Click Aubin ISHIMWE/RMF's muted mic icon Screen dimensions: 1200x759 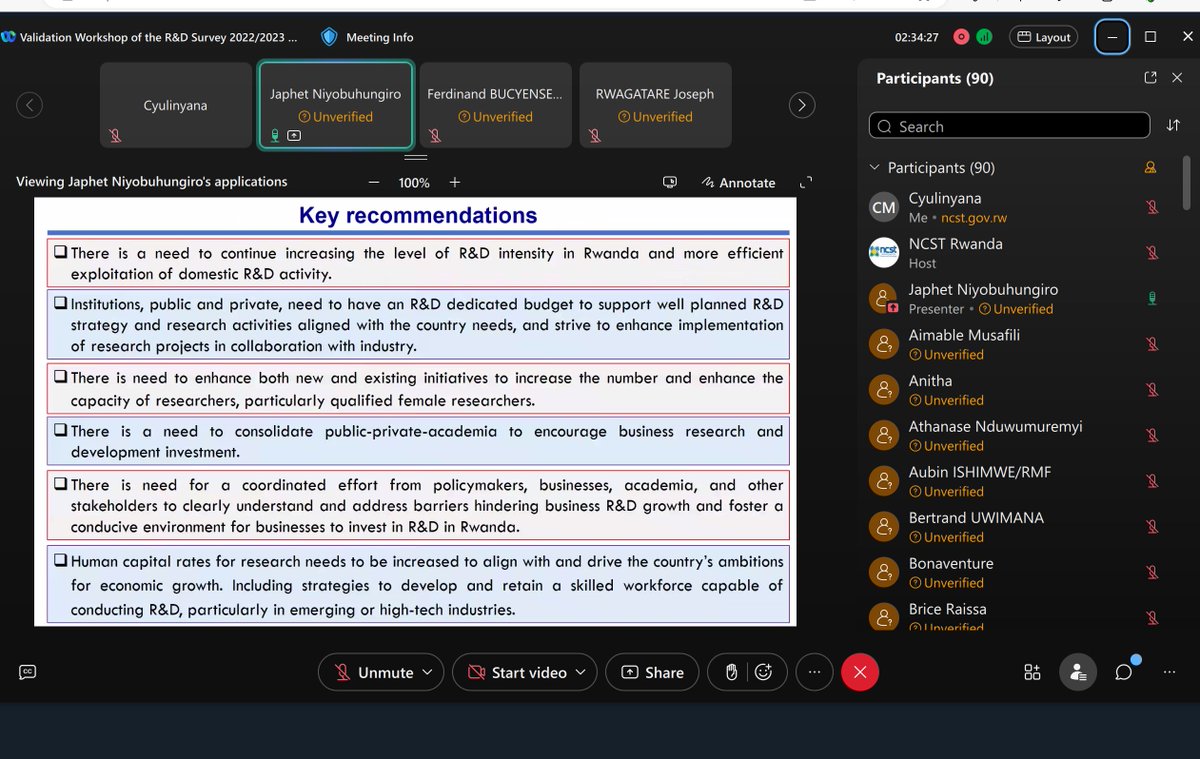[x=1152, y=481]
